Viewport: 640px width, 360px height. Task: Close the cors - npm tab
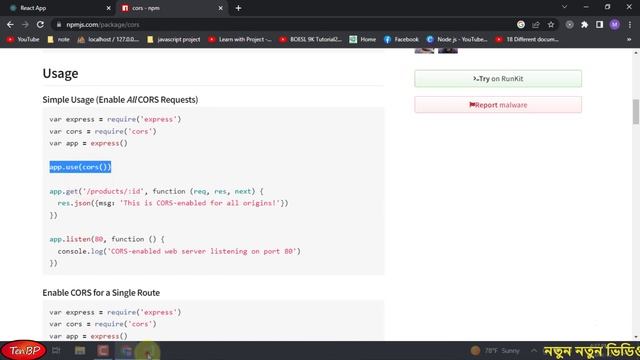(x=220, y=8)
